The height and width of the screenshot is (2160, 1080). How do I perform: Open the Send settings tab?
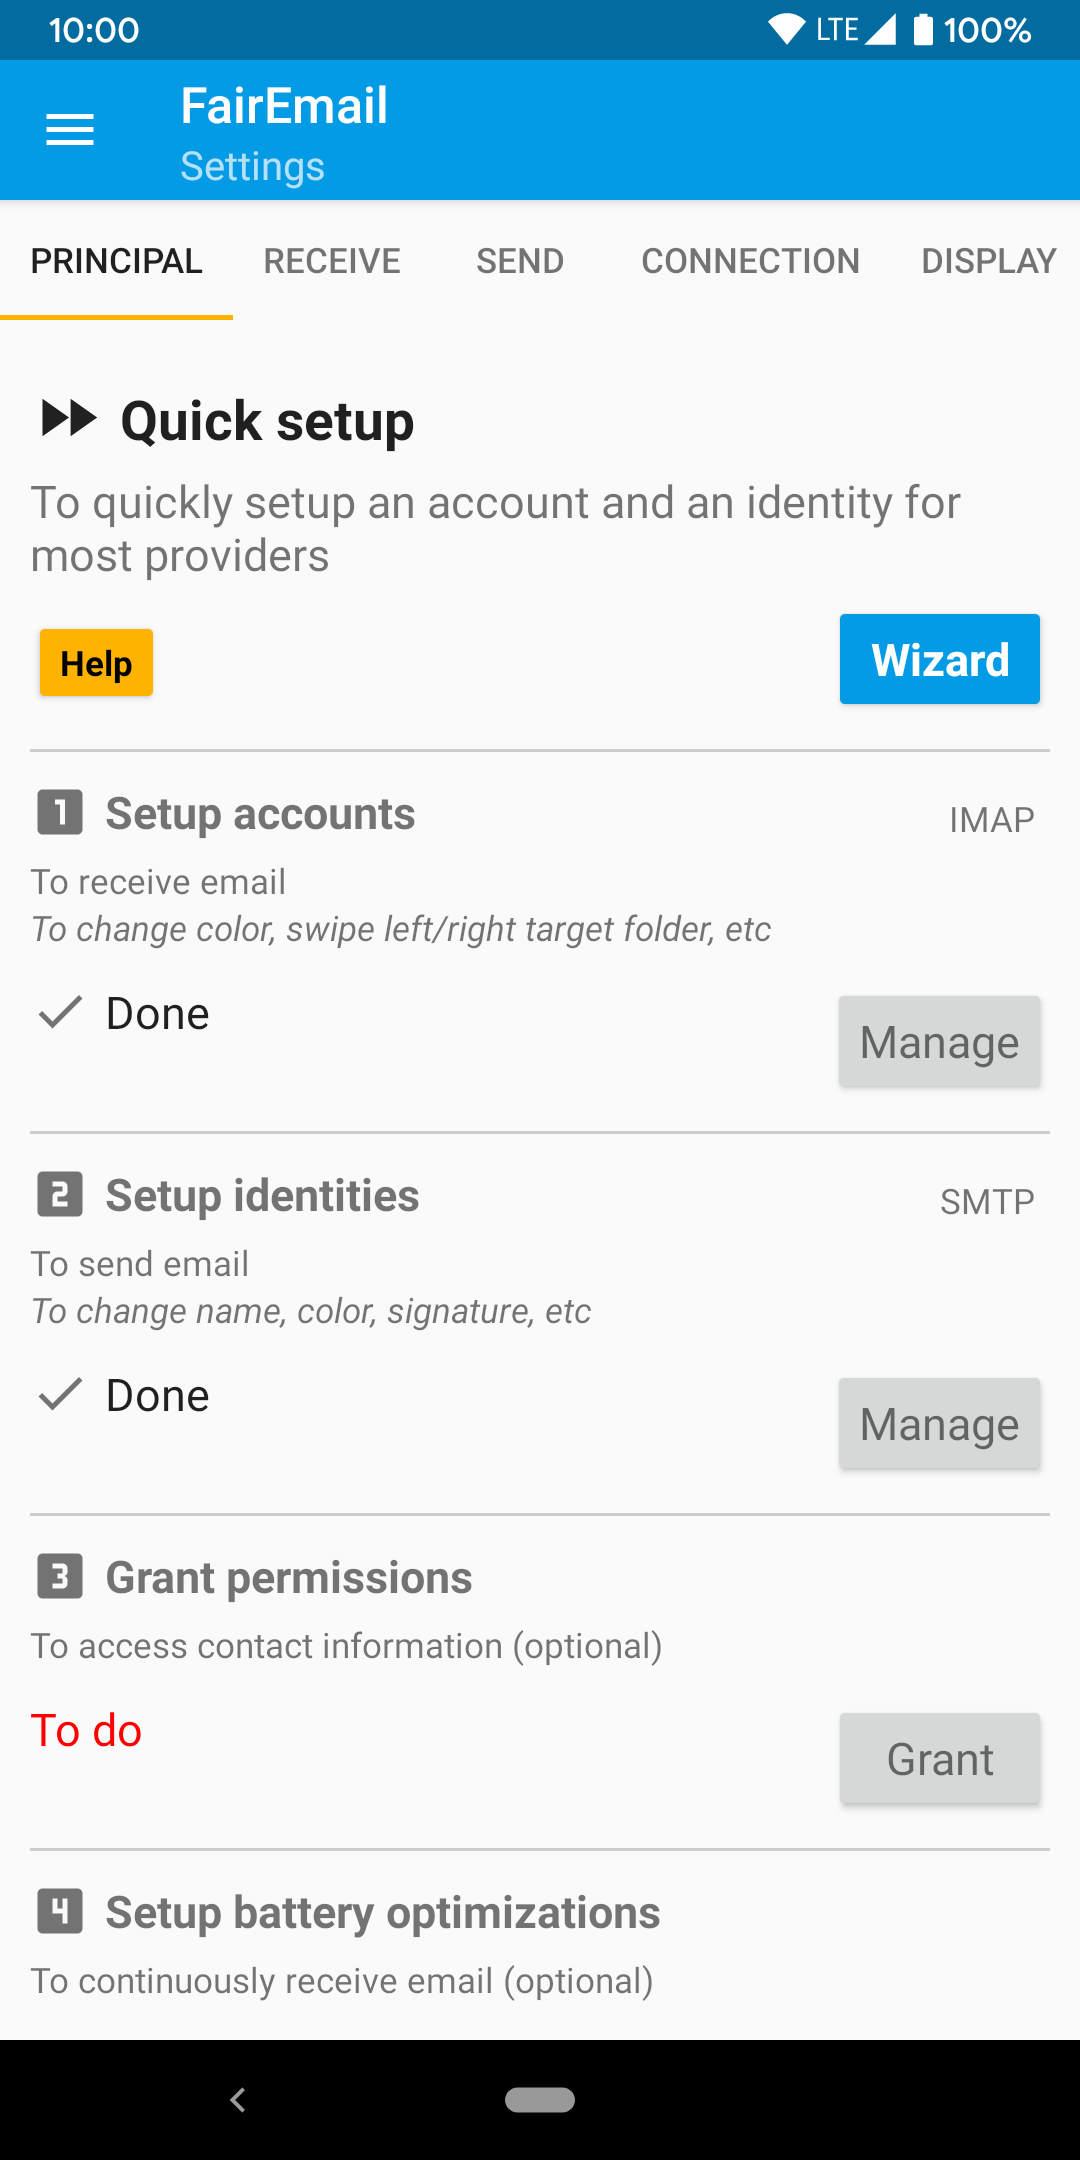coord(520,261)
